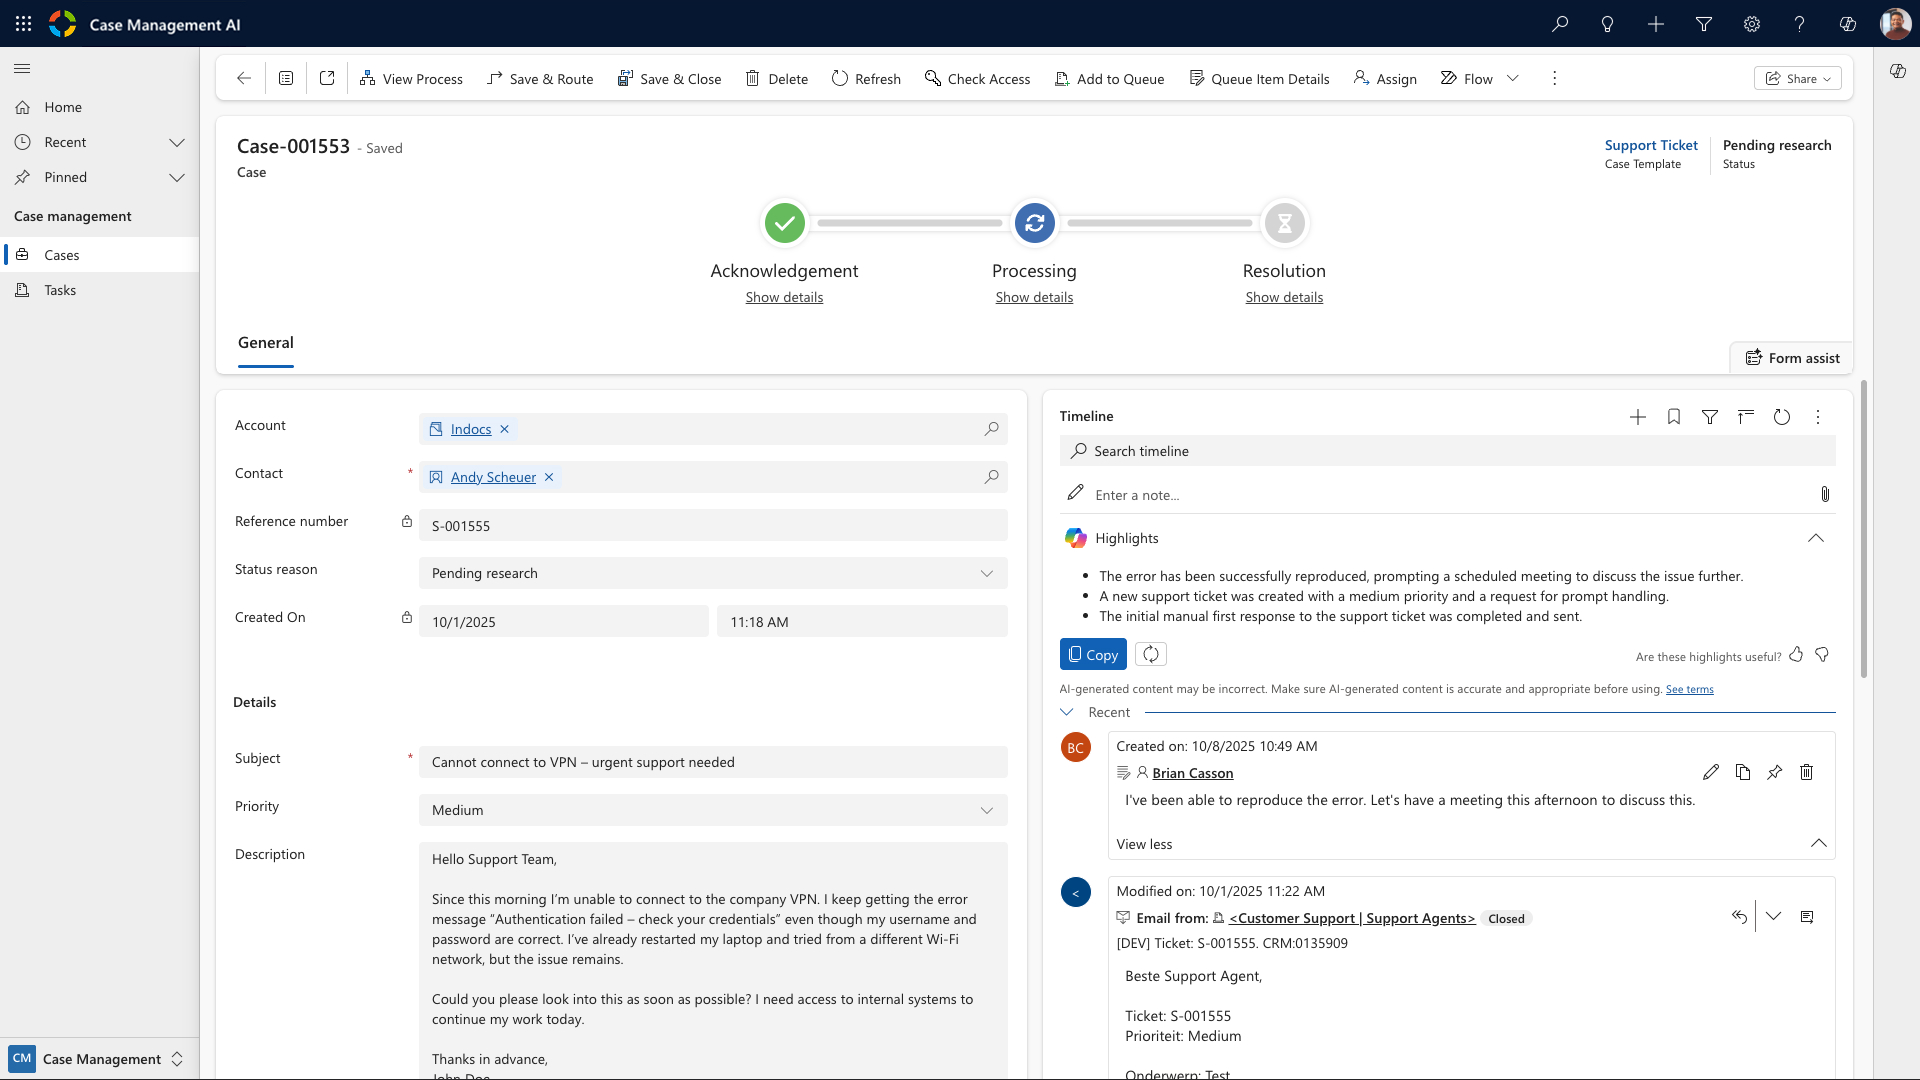
Task: Give thumbs up for the highlights
Action: [1796, 654]
